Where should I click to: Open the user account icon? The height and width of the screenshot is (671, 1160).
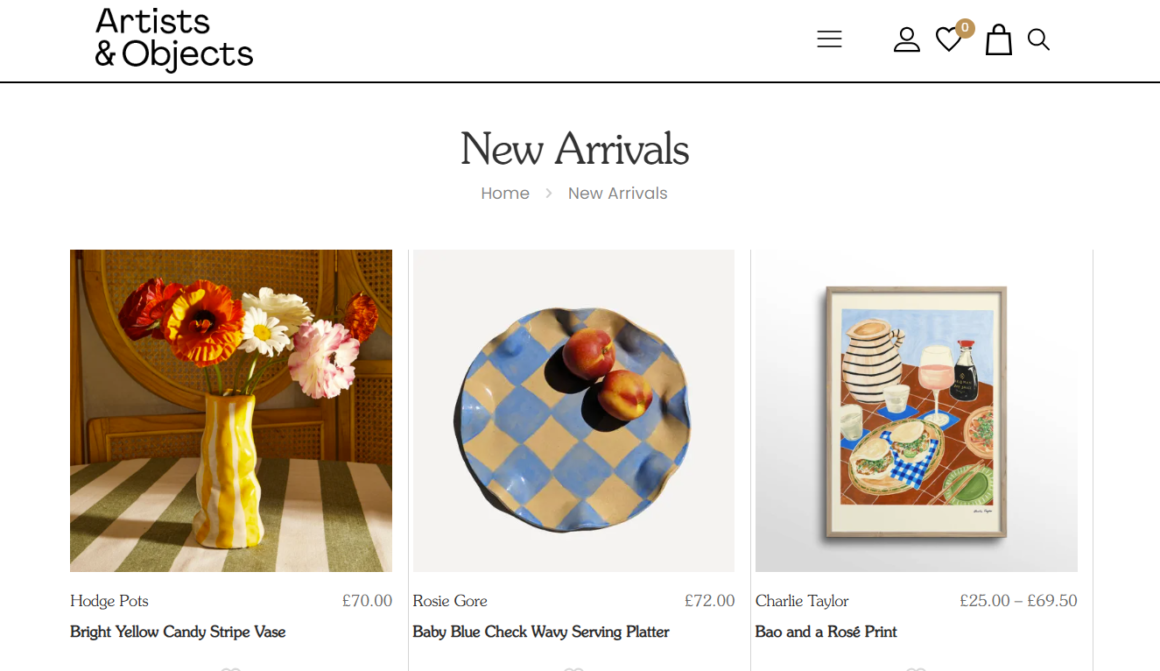pos(906,39)
